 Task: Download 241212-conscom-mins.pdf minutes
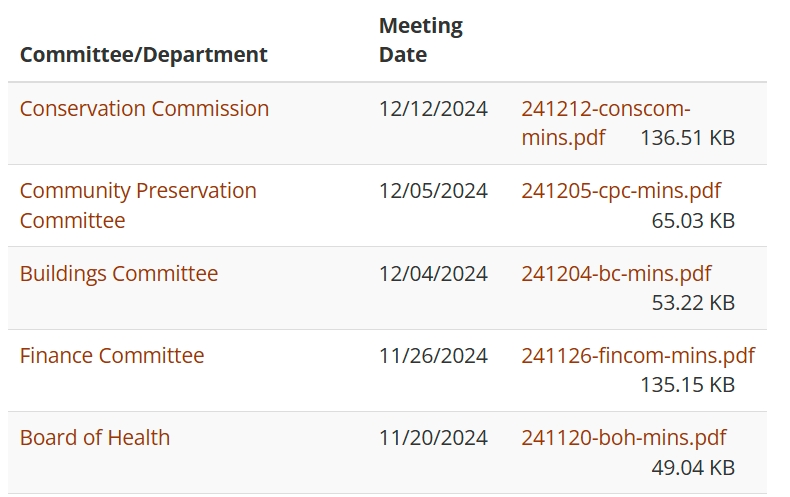605,109
